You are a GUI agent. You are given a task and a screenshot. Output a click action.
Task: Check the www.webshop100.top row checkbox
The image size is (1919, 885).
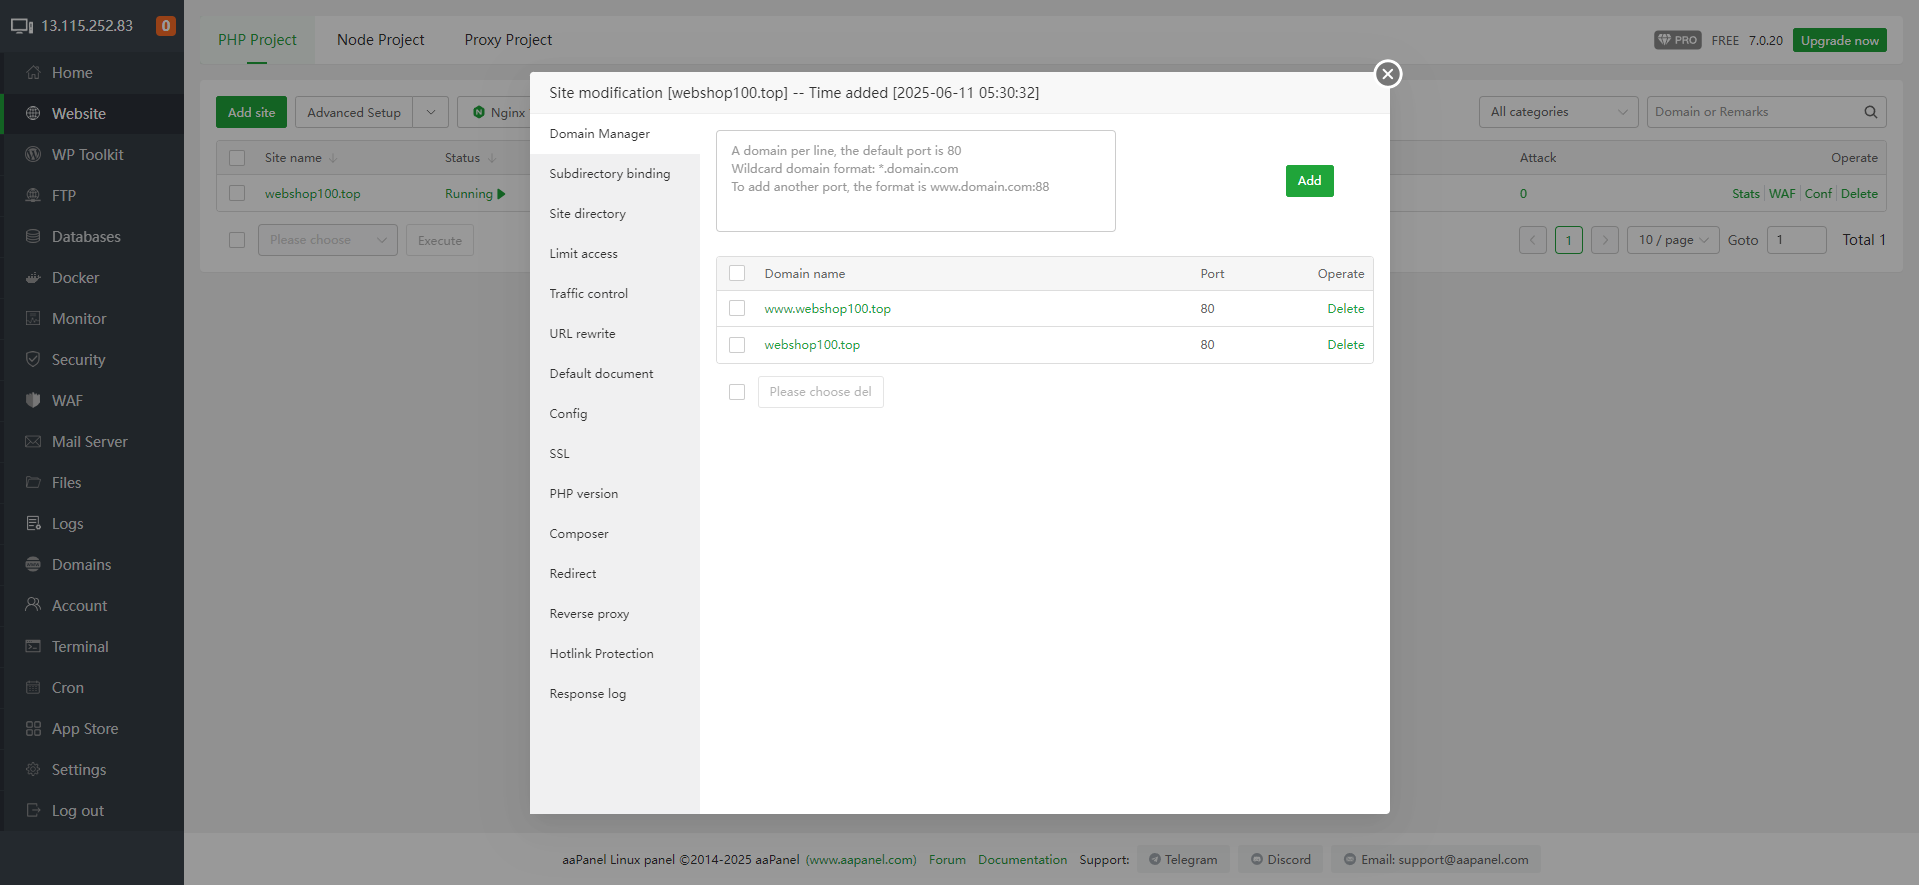pyautogui.click(x=737, y=308)
